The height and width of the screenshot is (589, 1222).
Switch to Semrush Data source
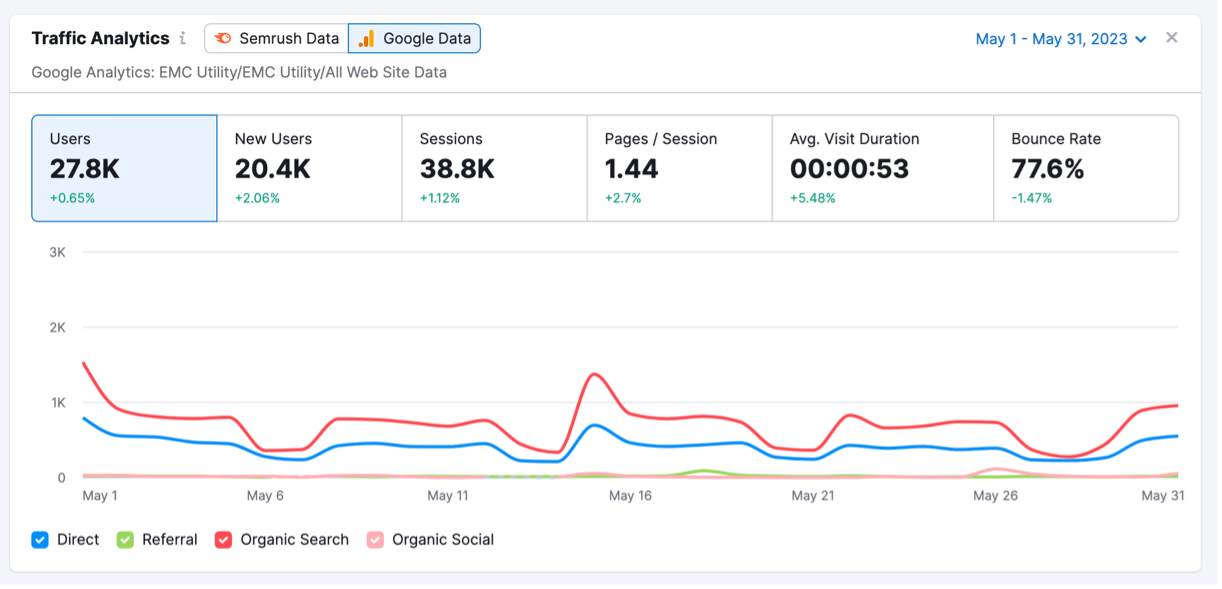pyautogui.click(x=276, y=39)
